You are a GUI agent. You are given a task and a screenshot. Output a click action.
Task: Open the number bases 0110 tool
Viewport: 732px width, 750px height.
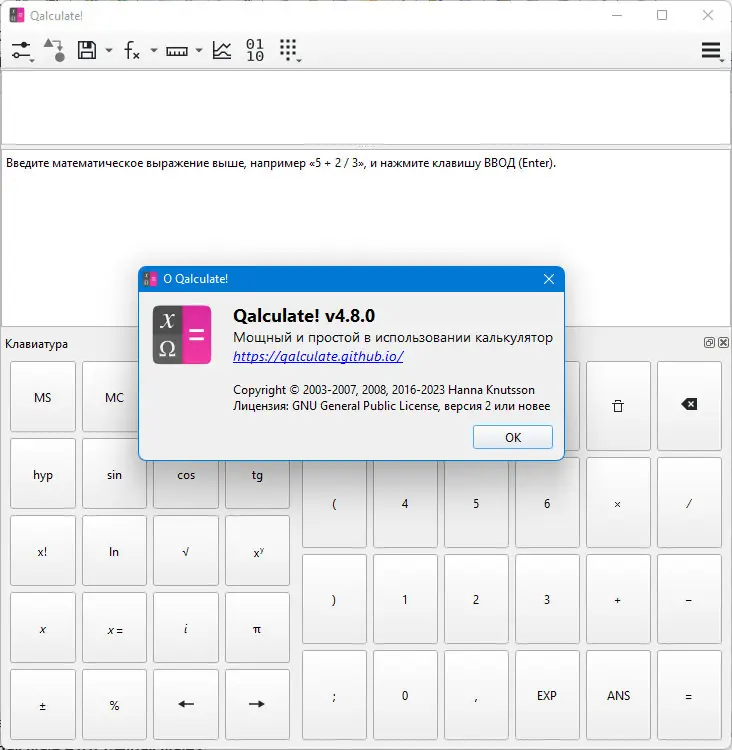click(255, 50)
